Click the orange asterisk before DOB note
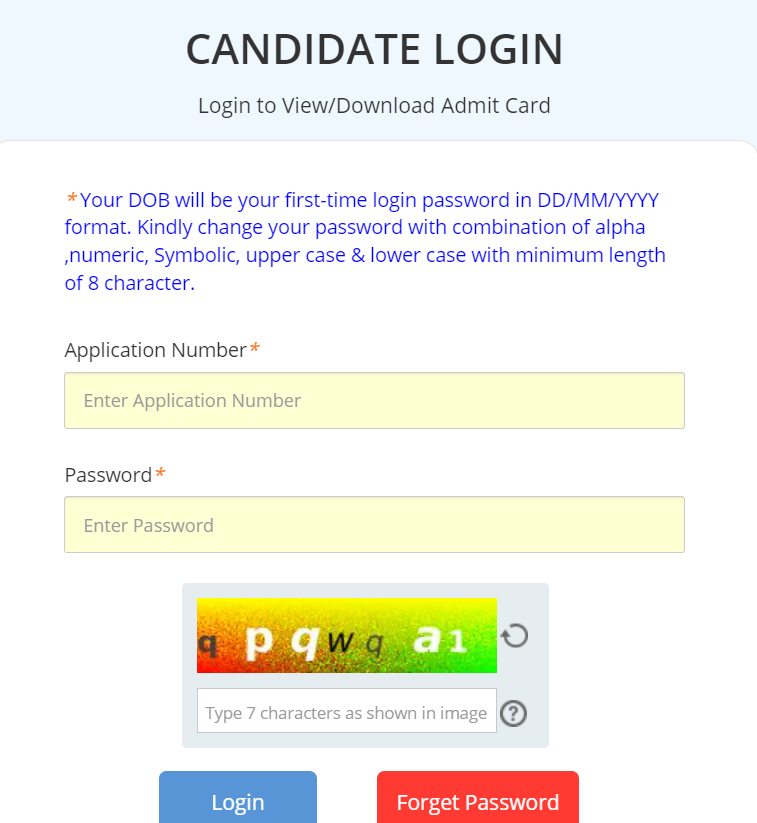This screenshot has width=757, height=823. tap(72, 198)
